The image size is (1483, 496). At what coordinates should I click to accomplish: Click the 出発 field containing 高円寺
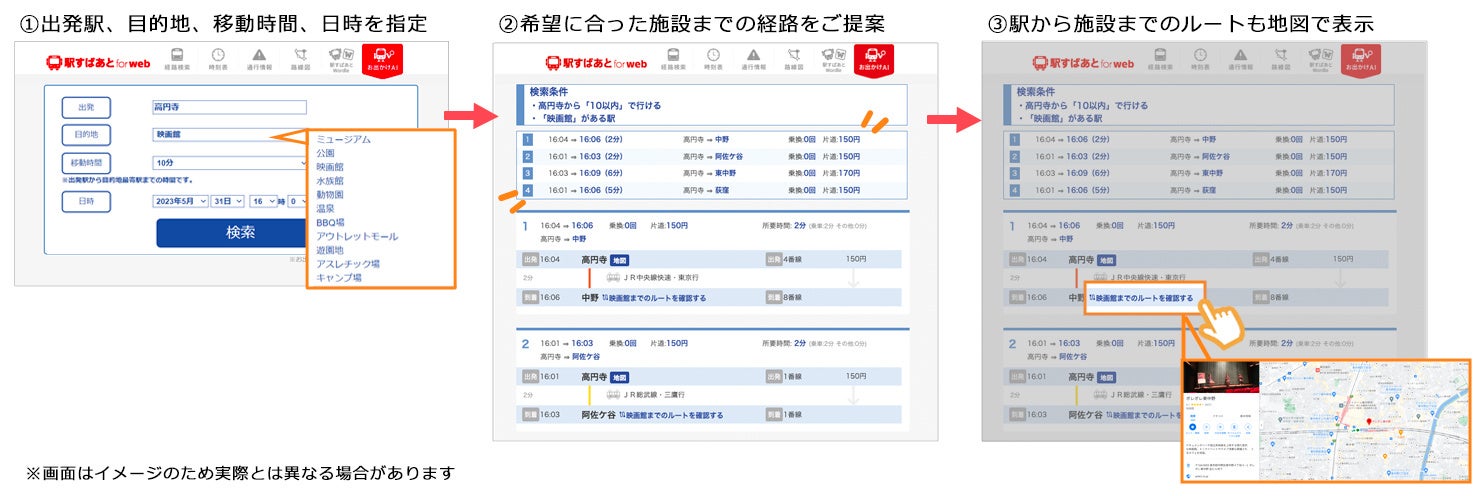point(229,107)
